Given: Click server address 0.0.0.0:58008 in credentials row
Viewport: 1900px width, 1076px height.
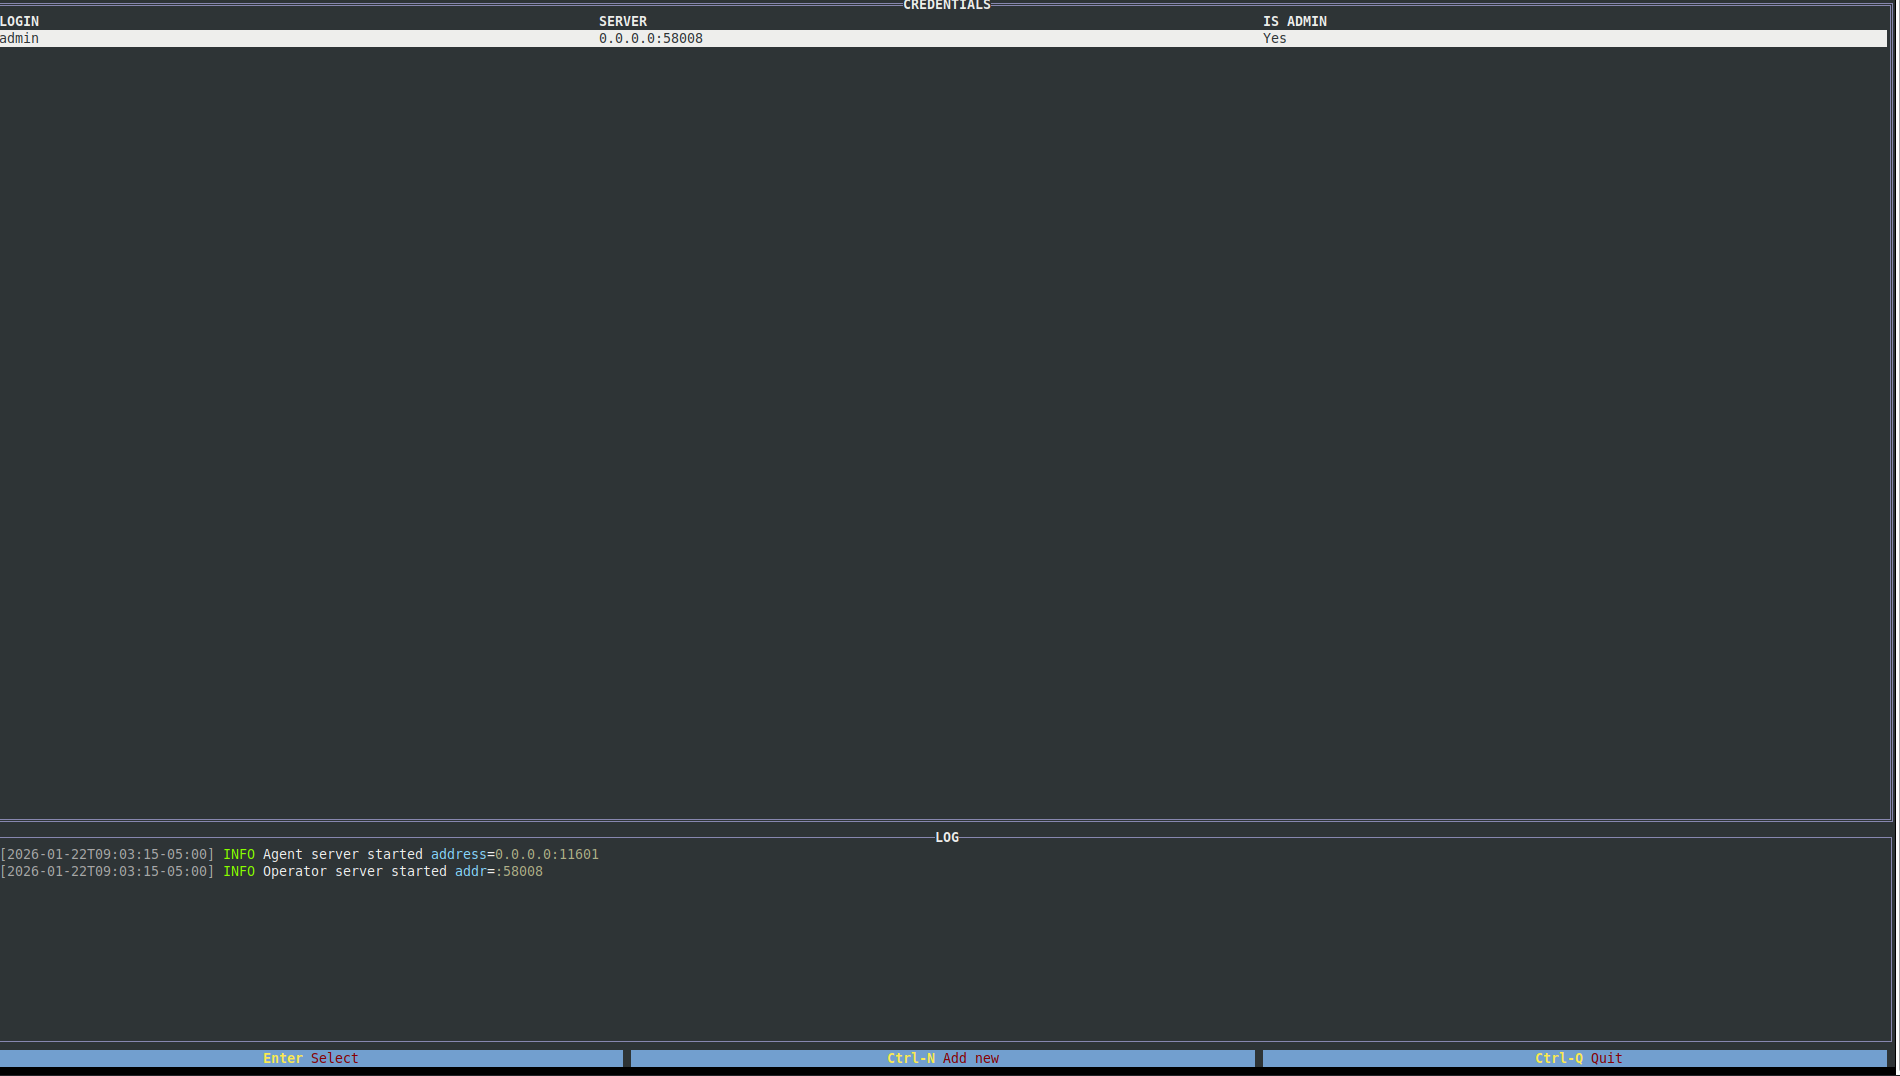Looking at the screenshot, I should click(650, 38).
